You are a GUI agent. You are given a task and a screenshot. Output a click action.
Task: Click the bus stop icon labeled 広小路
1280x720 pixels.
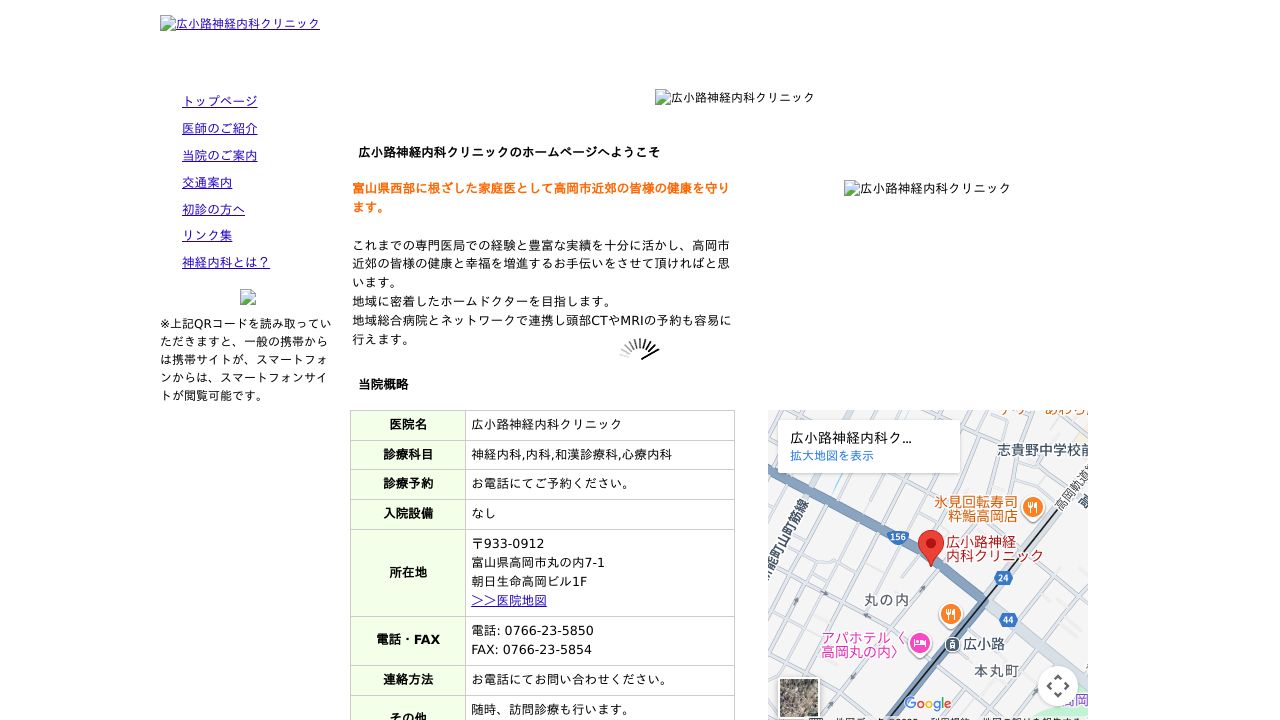pos(954,645)
